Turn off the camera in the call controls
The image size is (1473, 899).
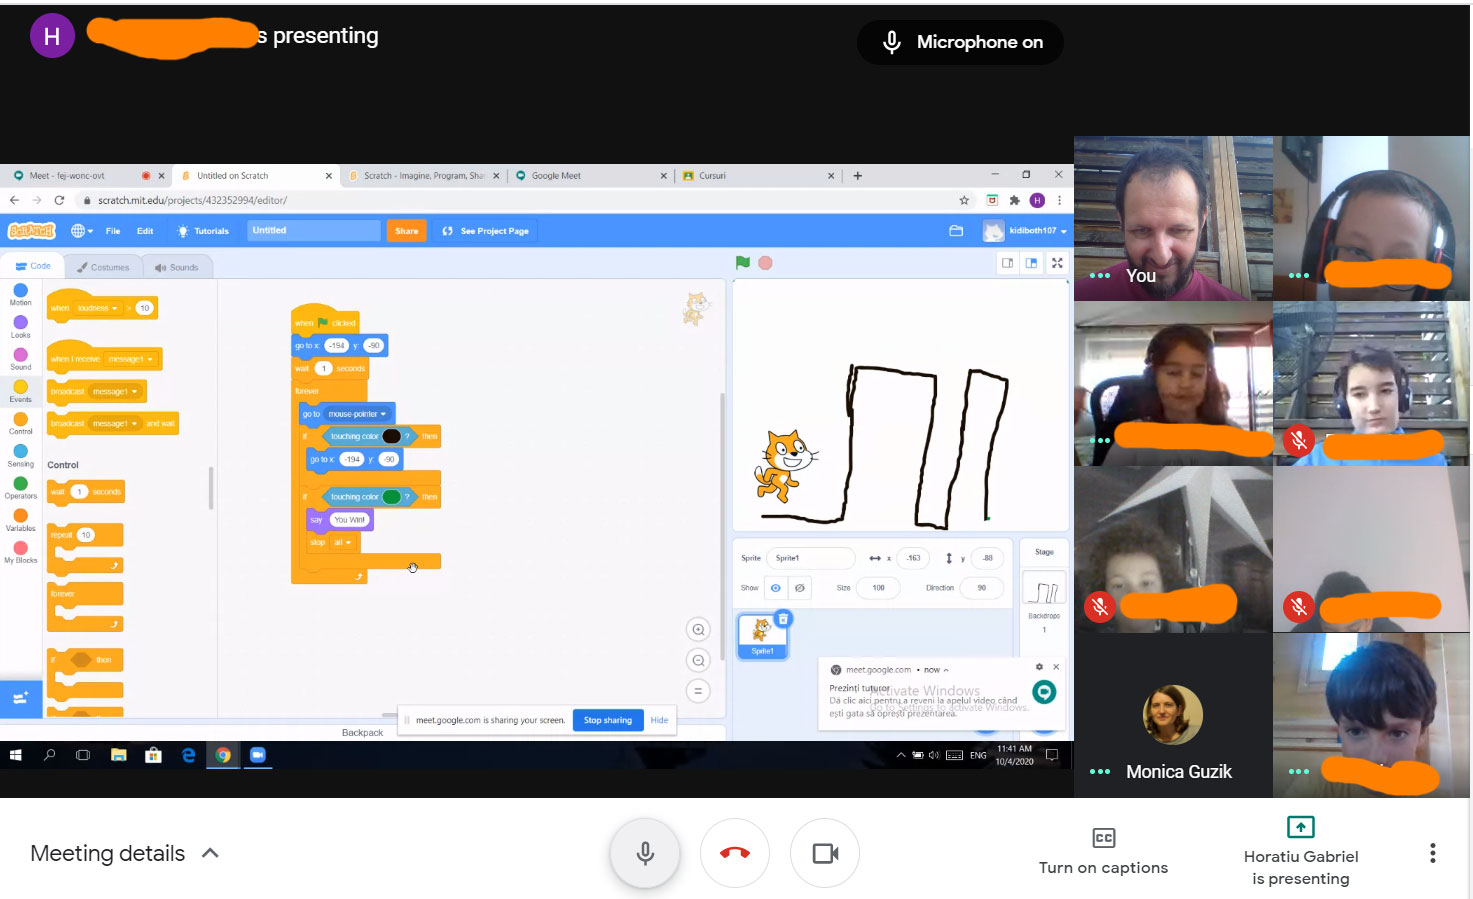click(825, 853)
